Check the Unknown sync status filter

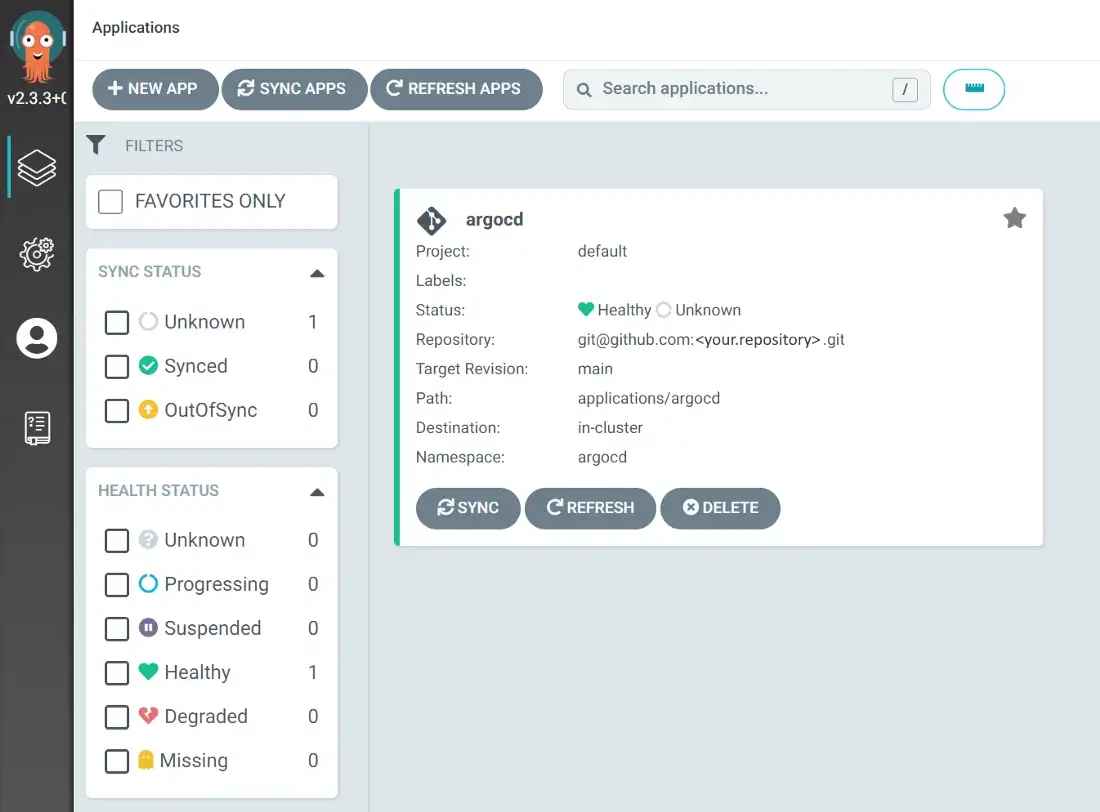[116, 322]
